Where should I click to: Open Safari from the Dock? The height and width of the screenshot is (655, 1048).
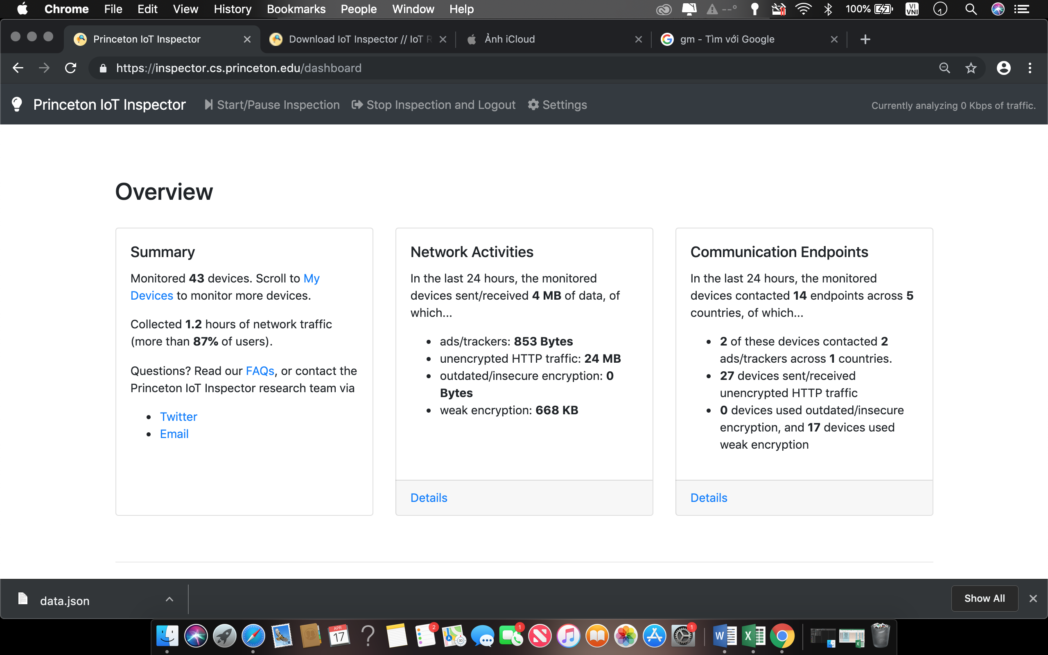253,636
